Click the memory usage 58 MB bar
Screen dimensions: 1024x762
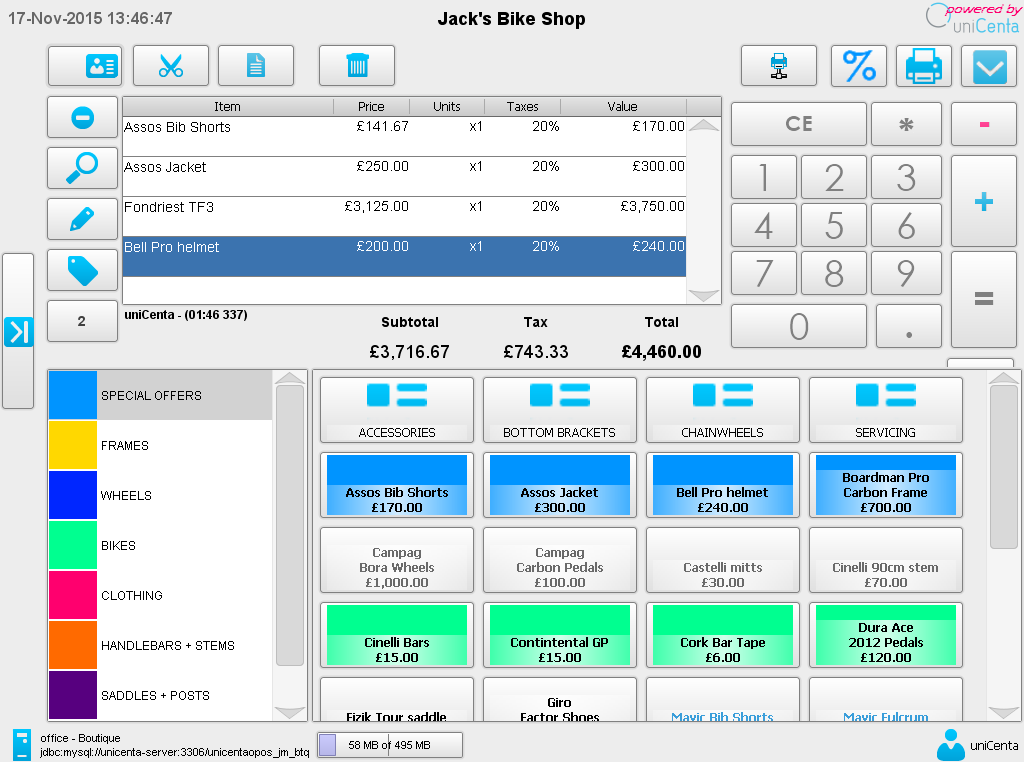(390, 745)
